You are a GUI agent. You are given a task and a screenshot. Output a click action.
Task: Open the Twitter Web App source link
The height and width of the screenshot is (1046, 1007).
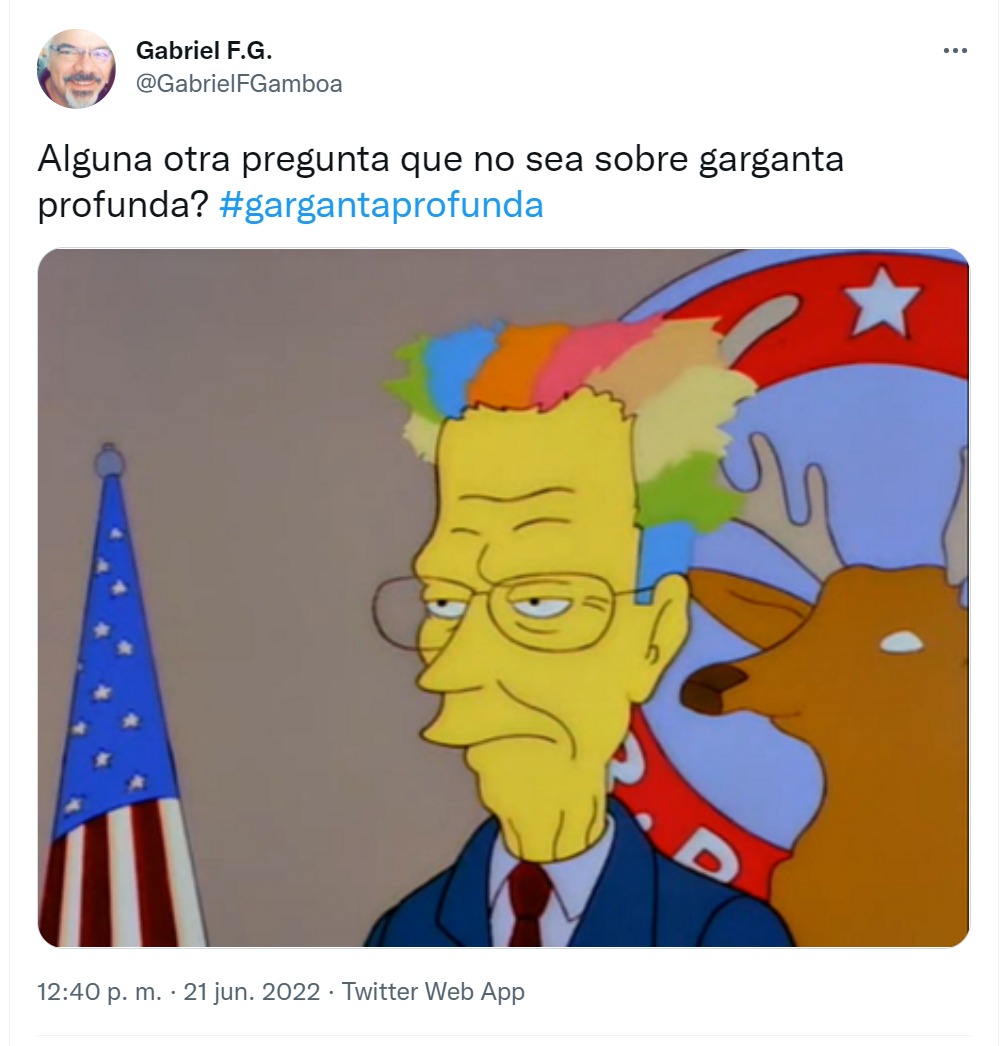(433, 992)
